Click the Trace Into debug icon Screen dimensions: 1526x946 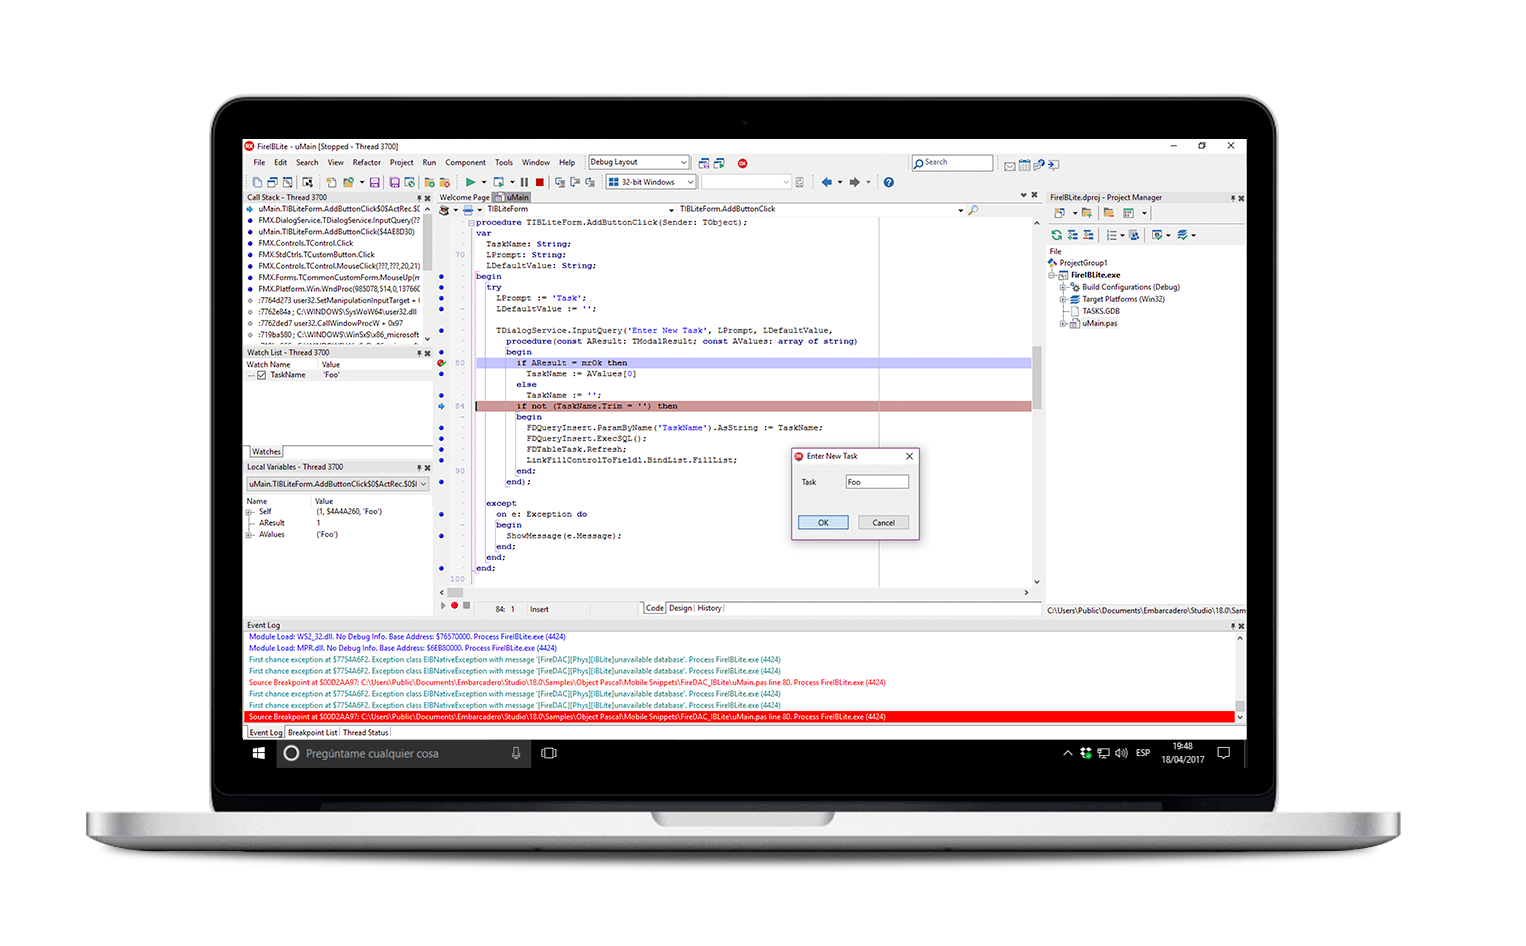(x=560, y=182)
